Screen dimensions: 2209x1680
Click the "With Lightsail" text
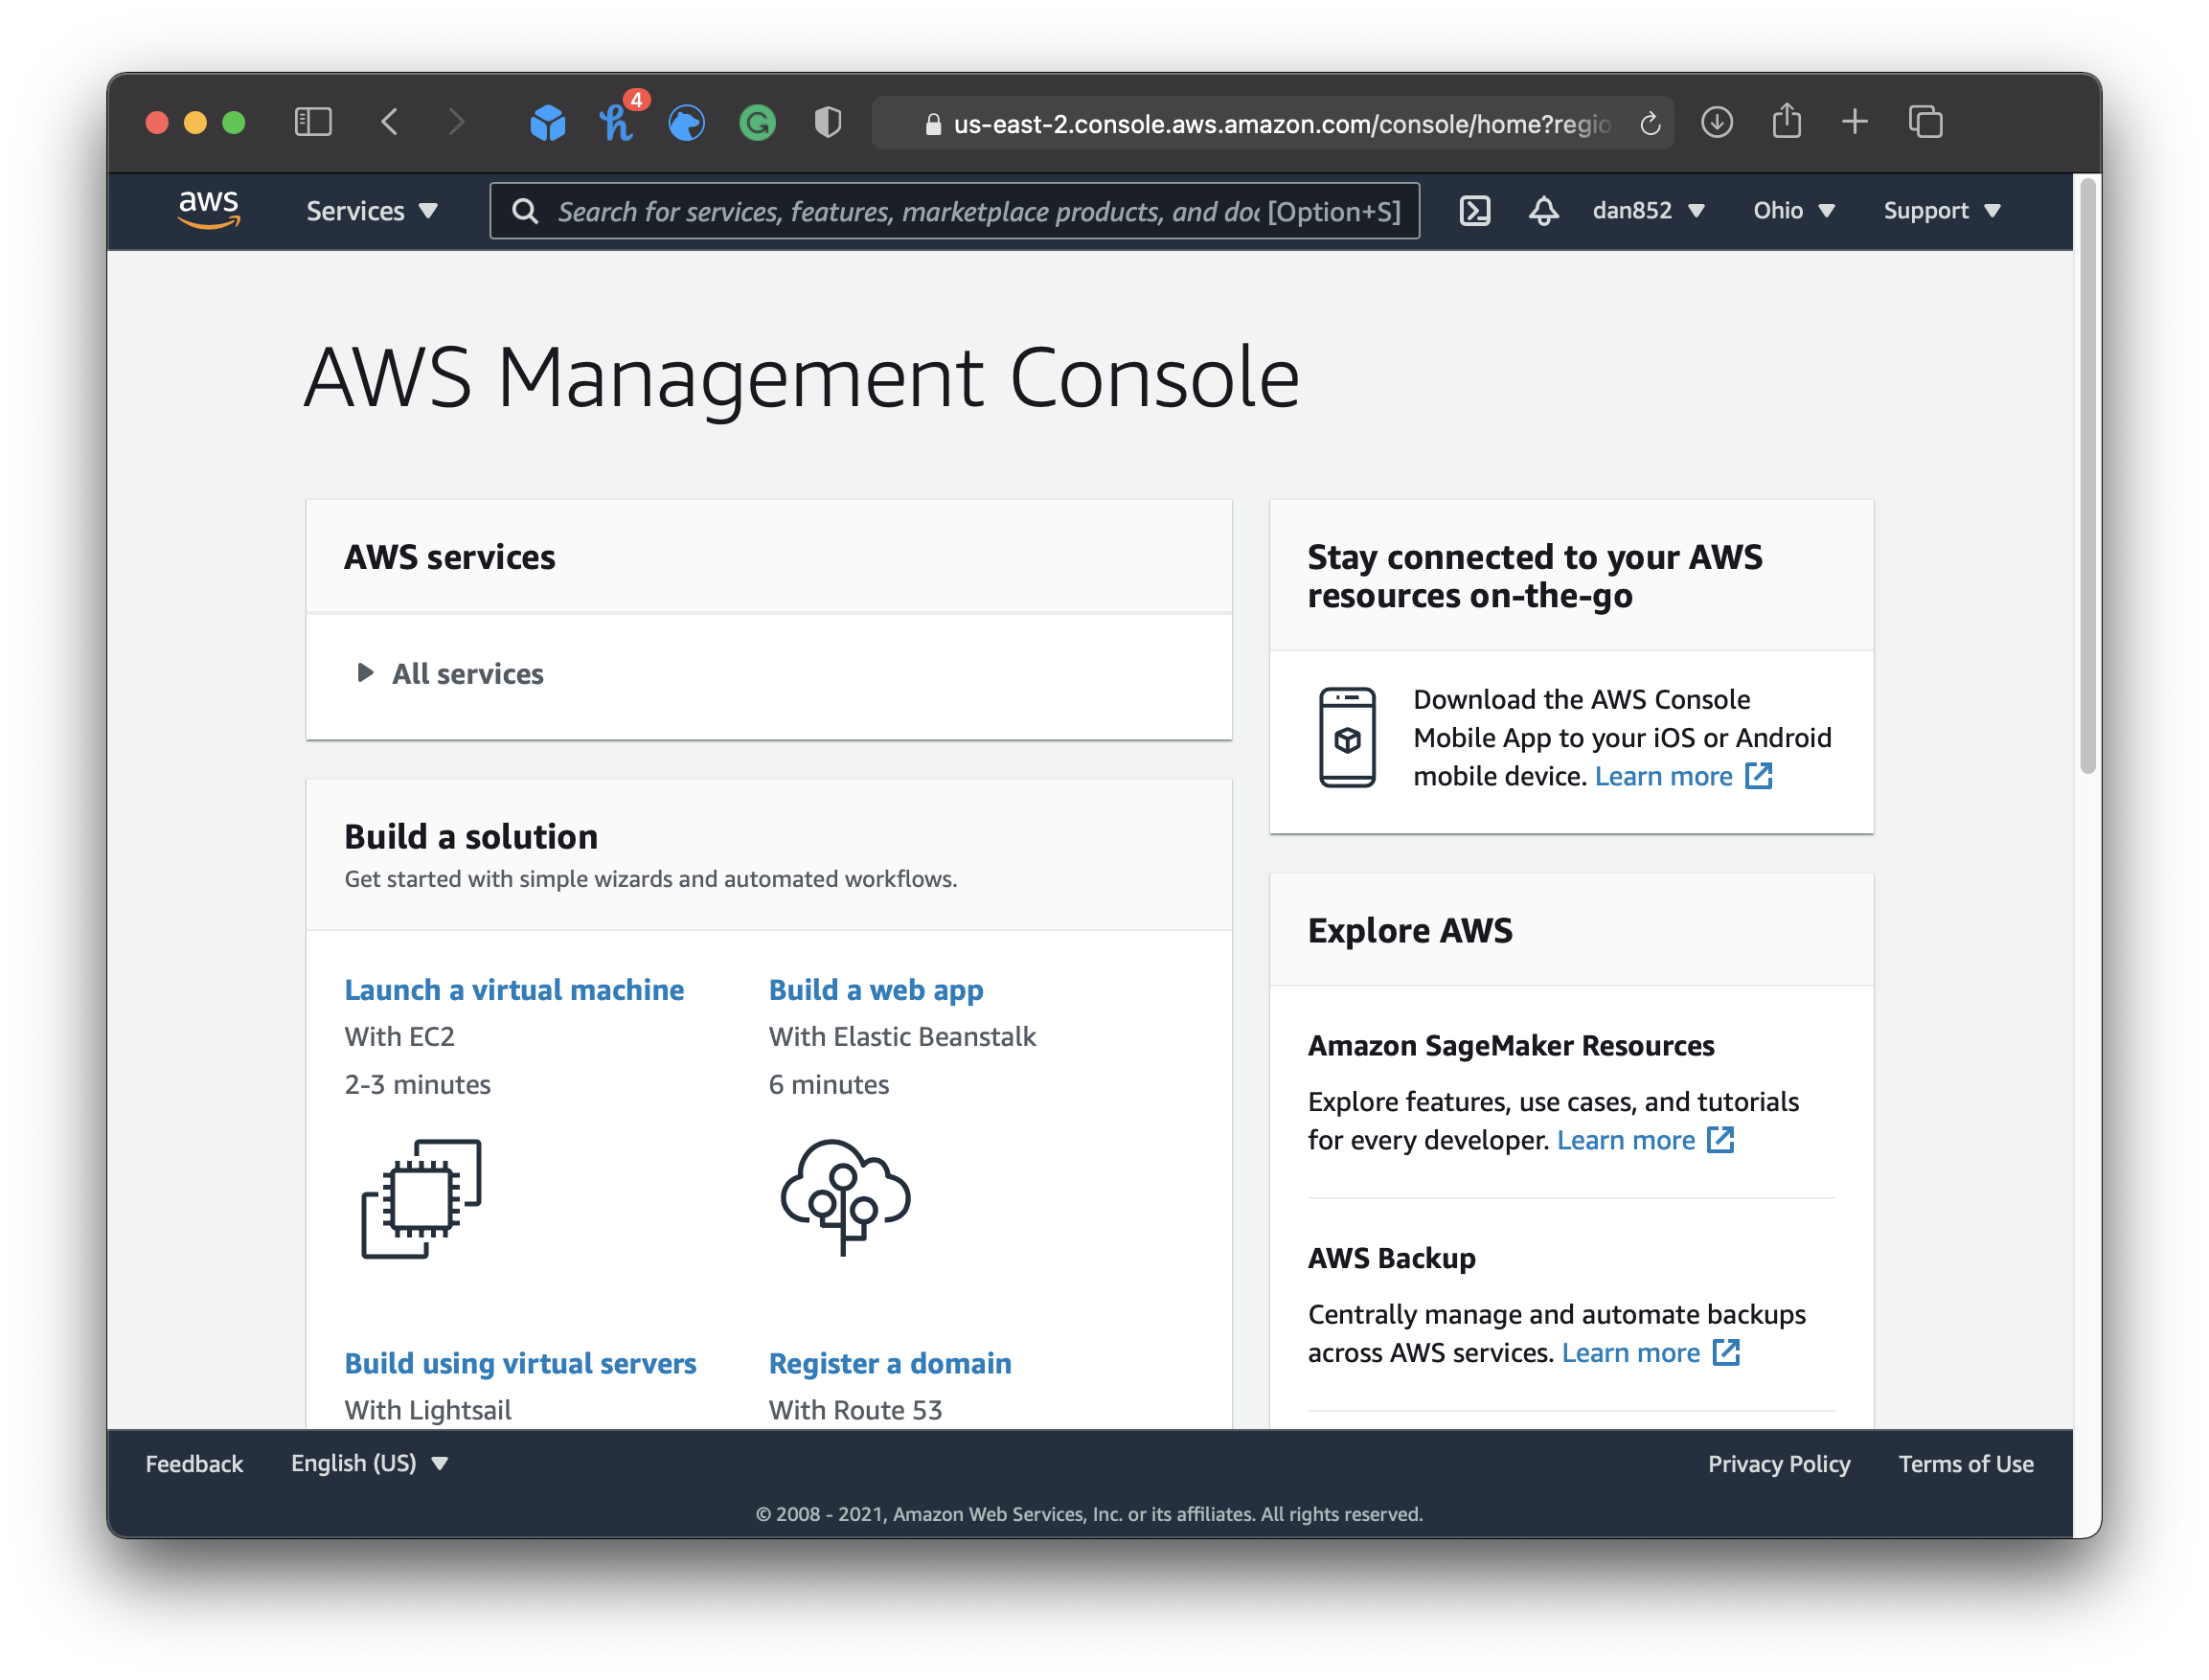click(x=428, y=1410)
